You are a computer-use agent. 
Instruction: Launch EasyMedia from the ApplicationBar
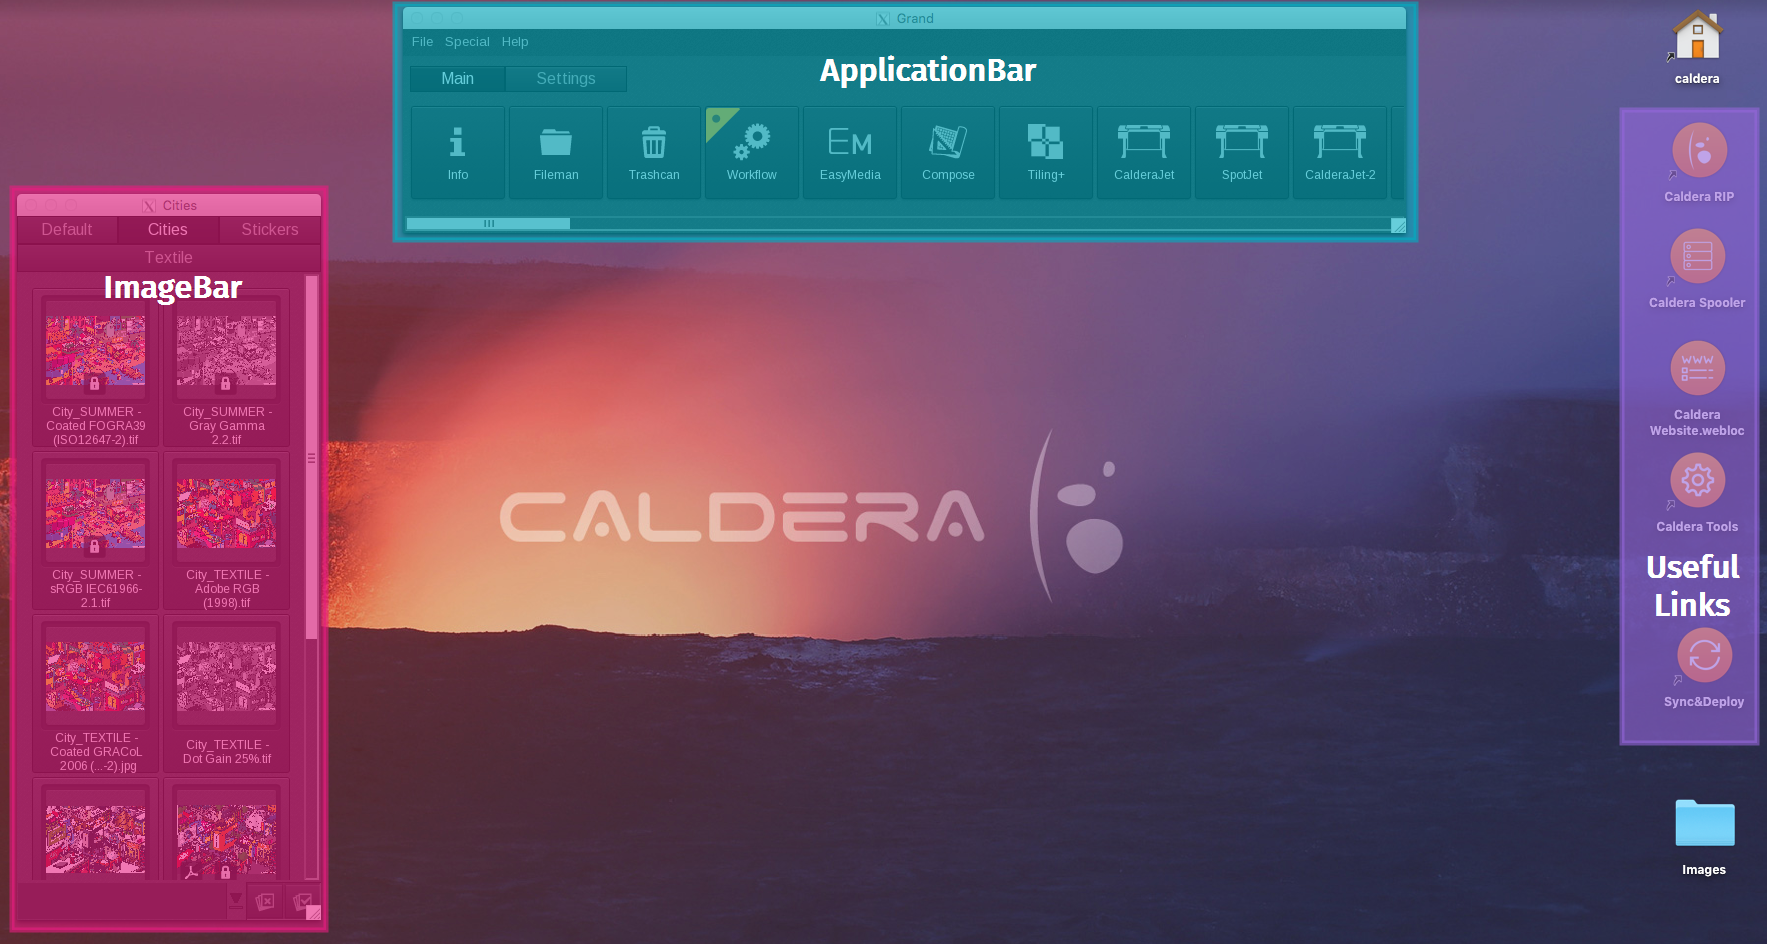point(849,152)
